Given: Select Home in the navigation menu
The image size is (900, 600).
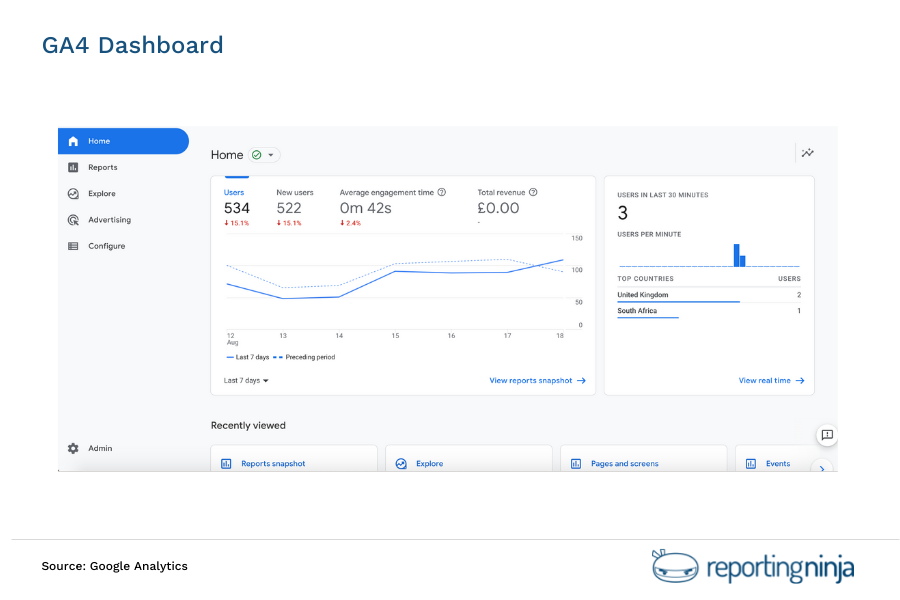Looking at the screenshot, I should (98, 141).
